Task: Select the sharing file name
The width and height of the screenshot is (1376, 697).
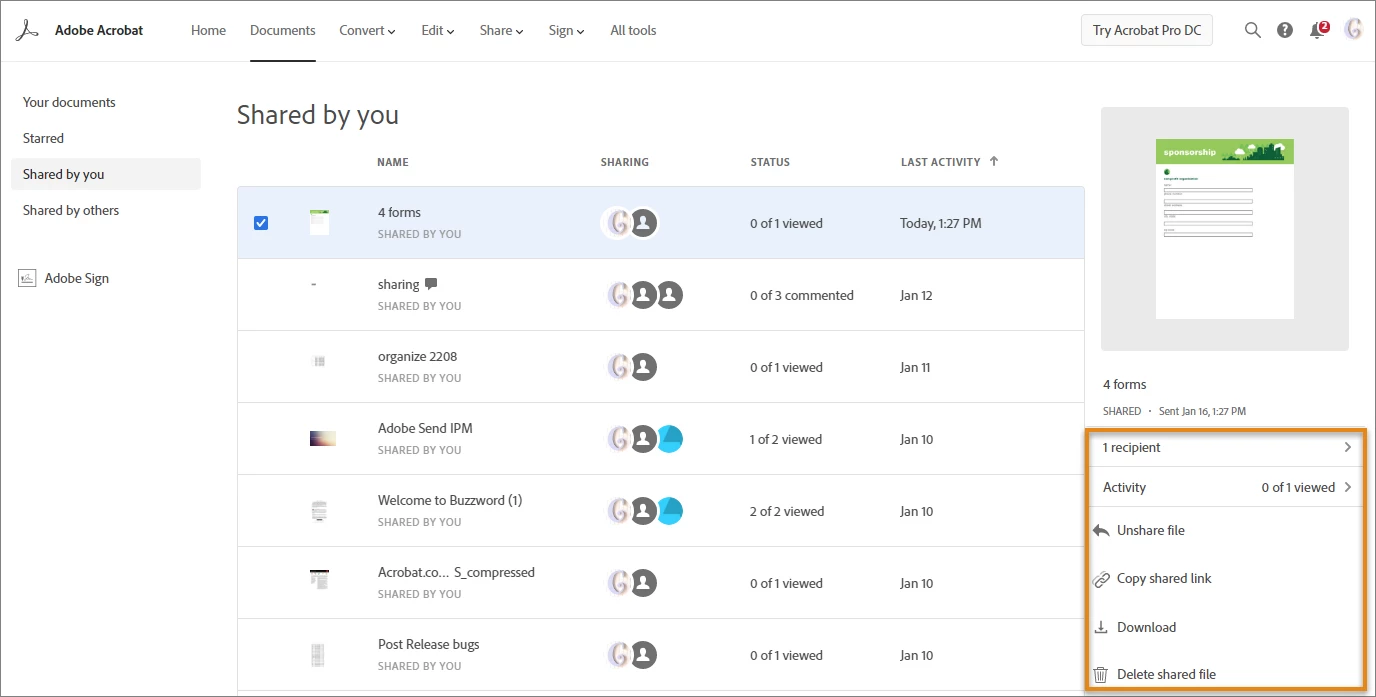Action: click(x=399, y=284)
